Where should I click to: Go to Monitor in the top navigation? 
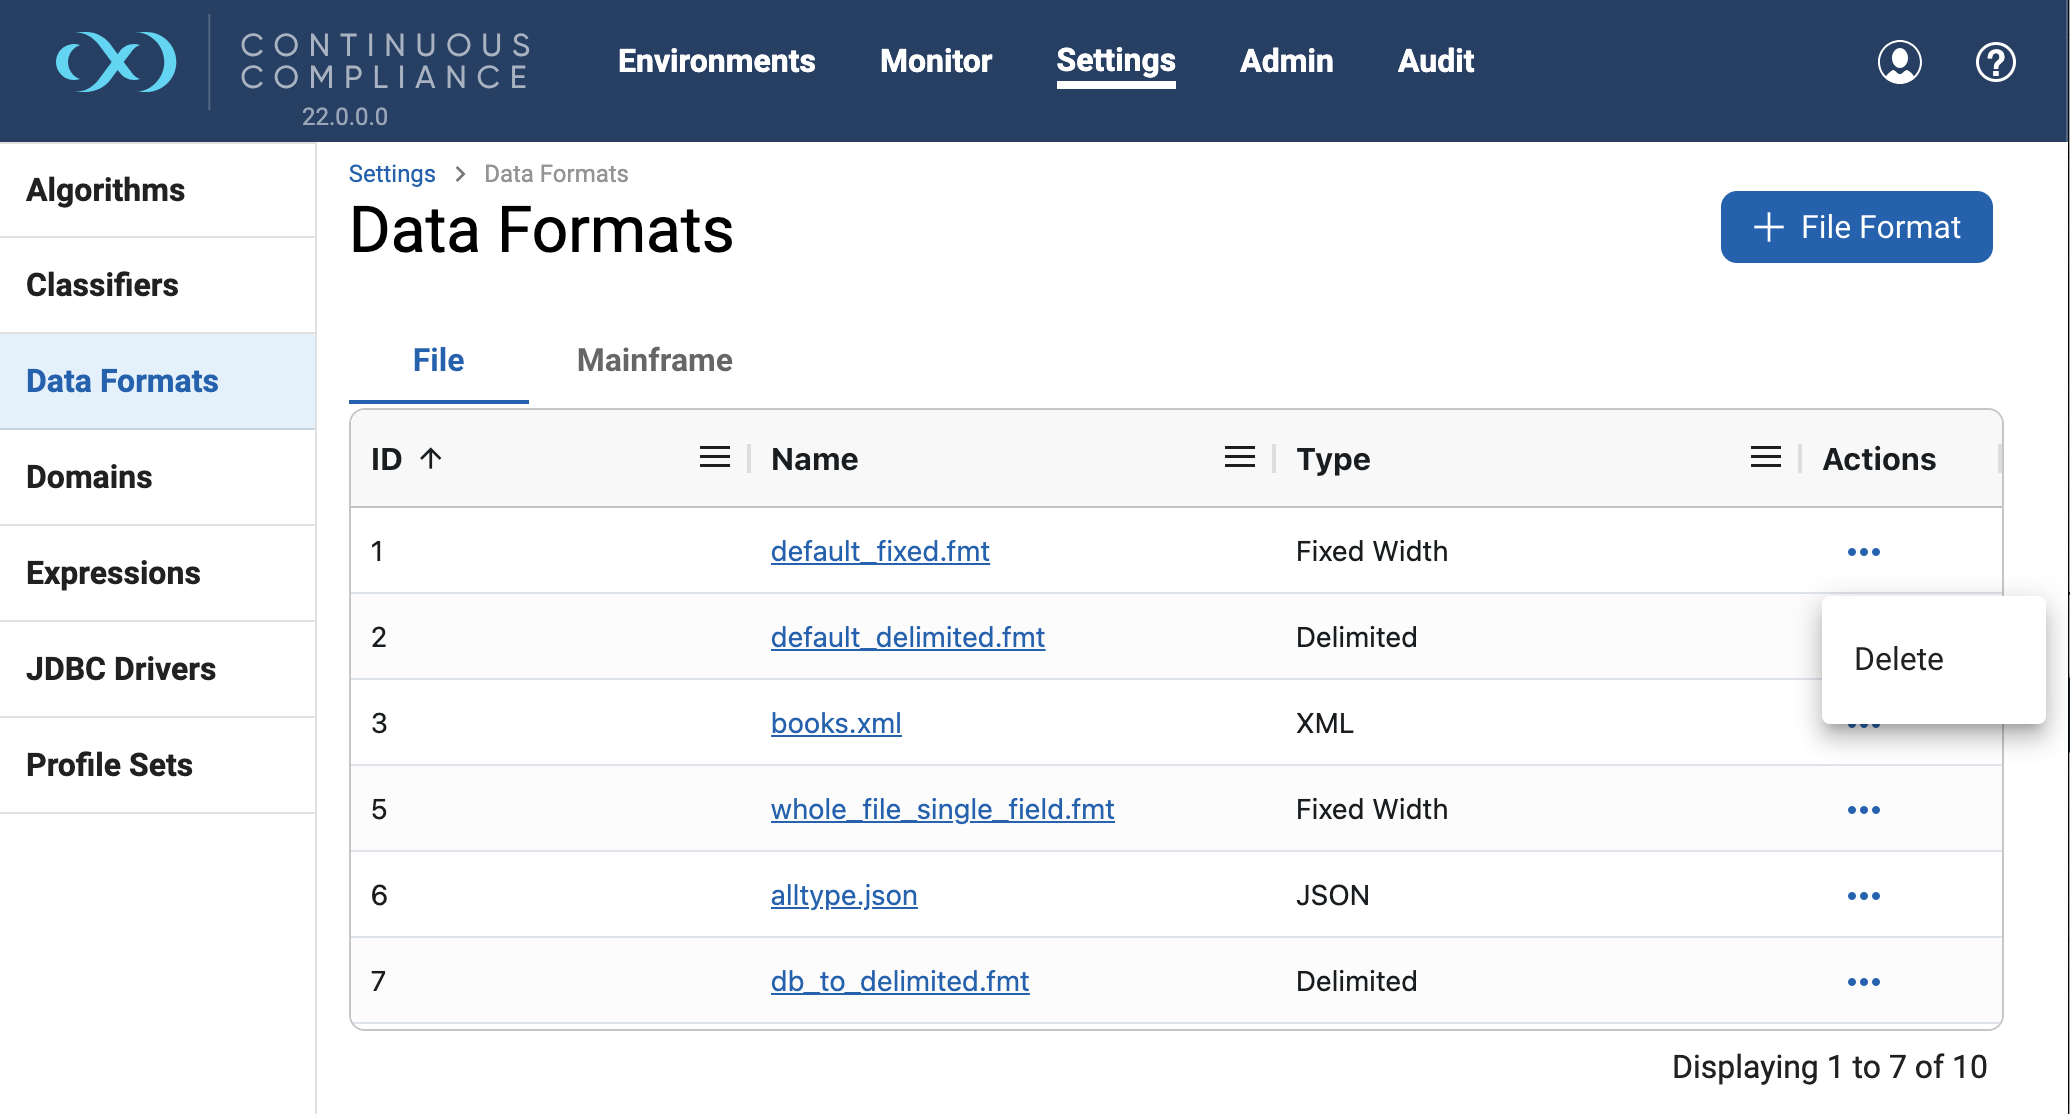(935, 61)
